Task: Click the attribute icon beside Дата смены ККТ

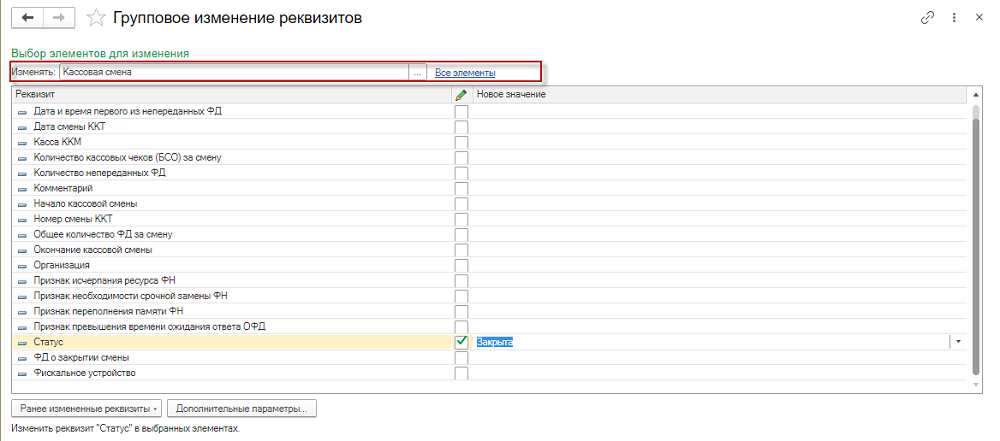Action: pyautogui.click(x=23, y=127)
